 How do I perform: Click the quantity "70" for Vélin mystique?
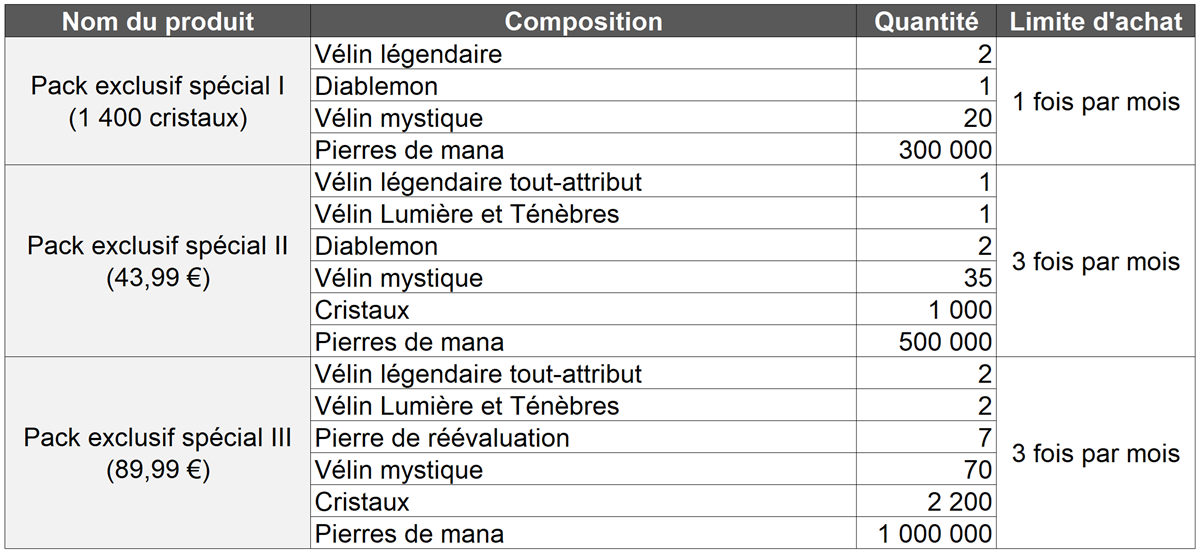[x=978, y=470]
